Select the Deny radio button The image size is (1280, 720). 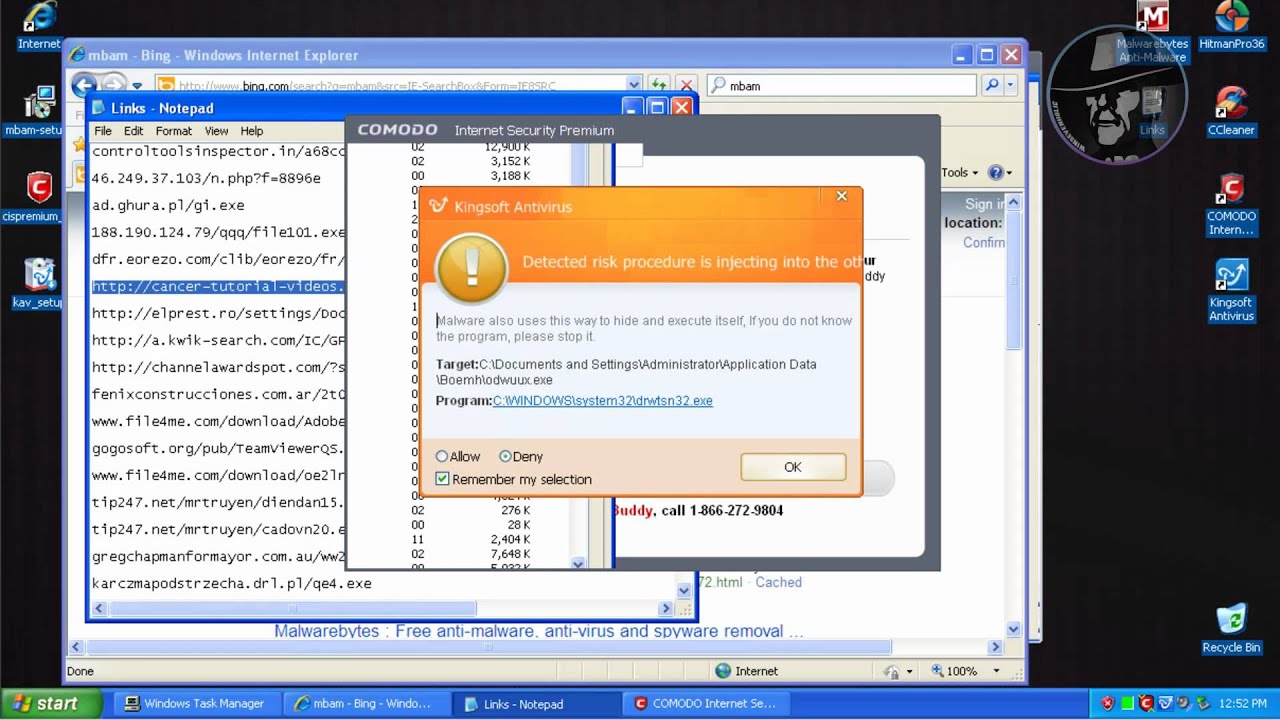tap(505, 457)
